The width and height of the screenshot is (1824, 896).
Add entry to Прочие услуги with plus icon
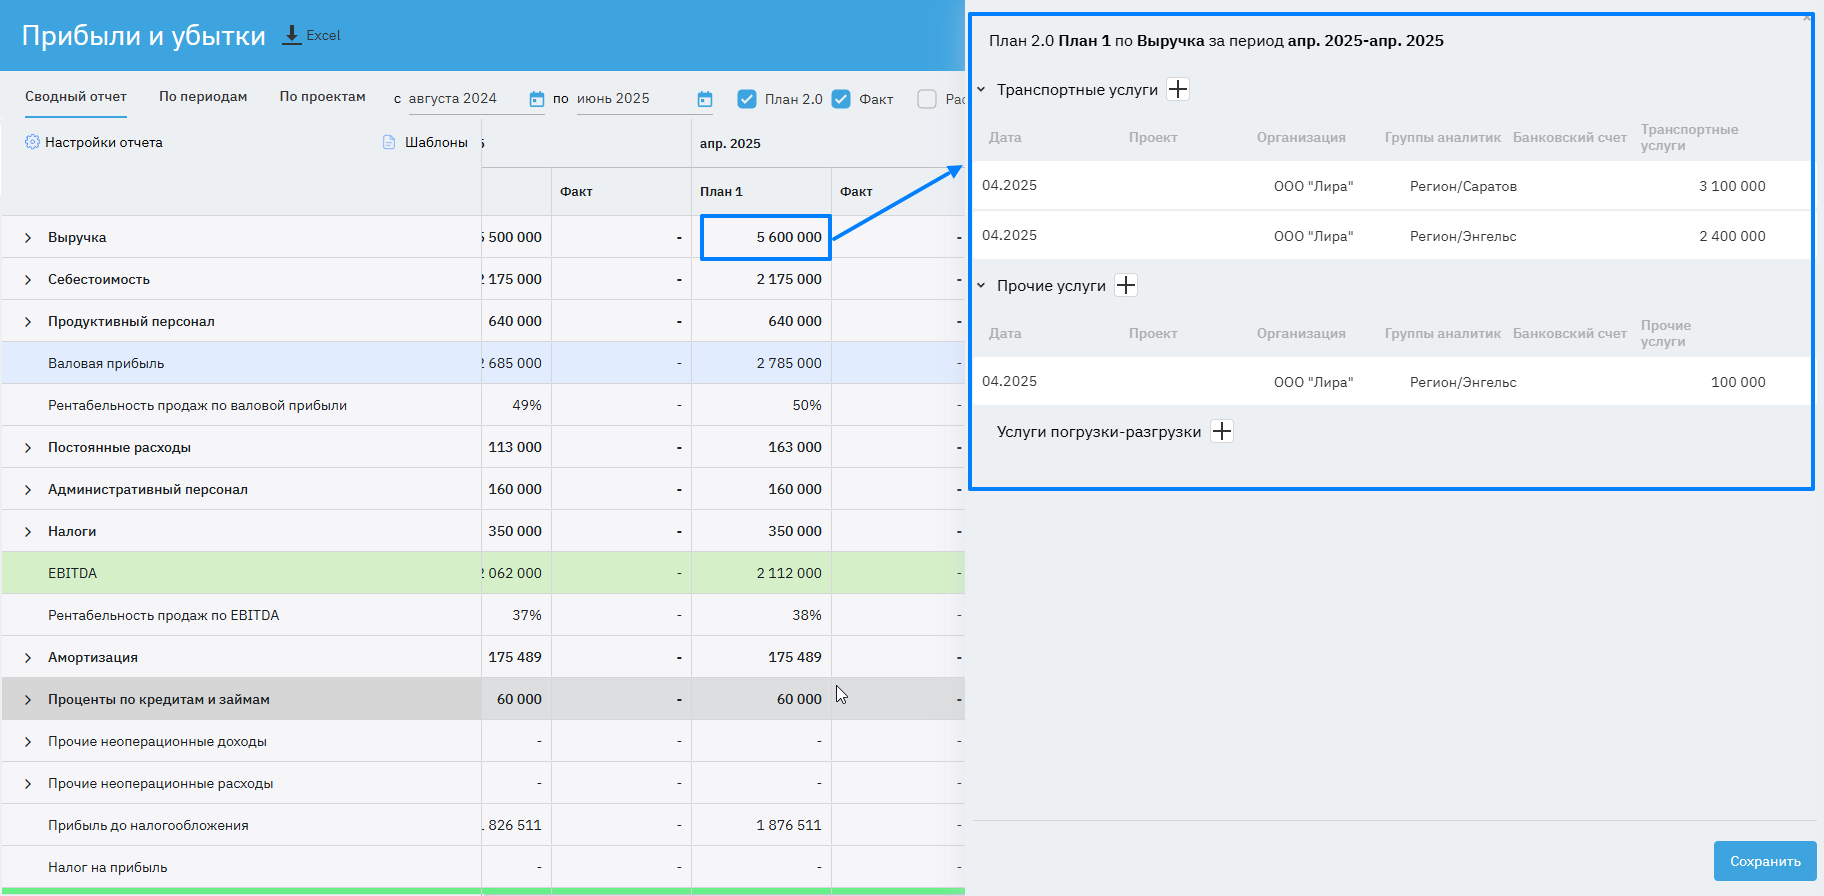(1126, 285)
